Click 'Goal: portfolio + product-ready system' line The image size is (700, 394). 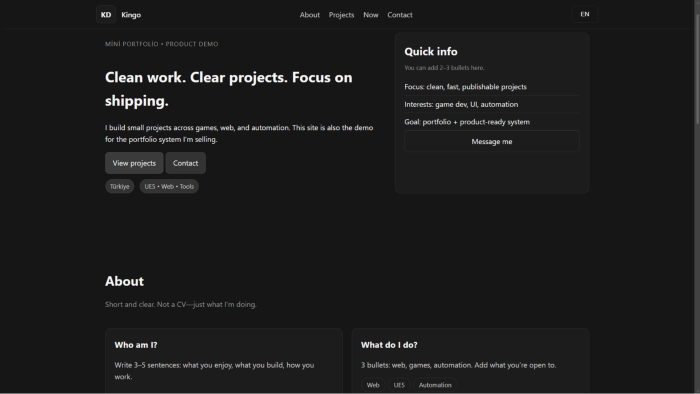[467, 122]
